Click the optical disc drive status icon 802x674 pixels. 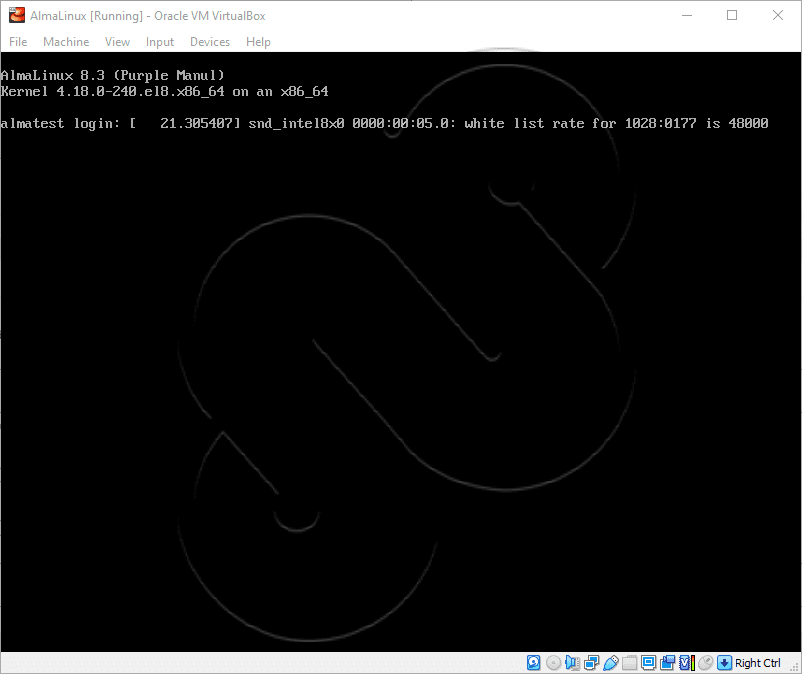pos(553,663)
